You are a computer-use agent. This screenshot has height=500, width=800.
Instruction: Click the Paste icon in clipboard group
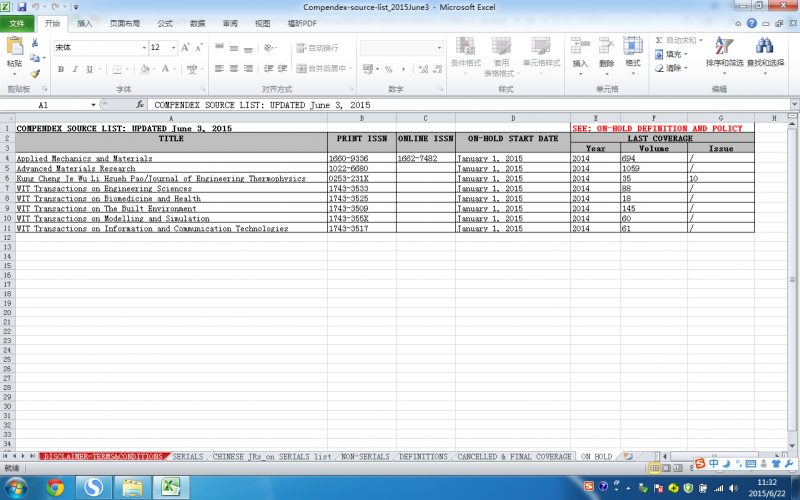click(14, 46)
